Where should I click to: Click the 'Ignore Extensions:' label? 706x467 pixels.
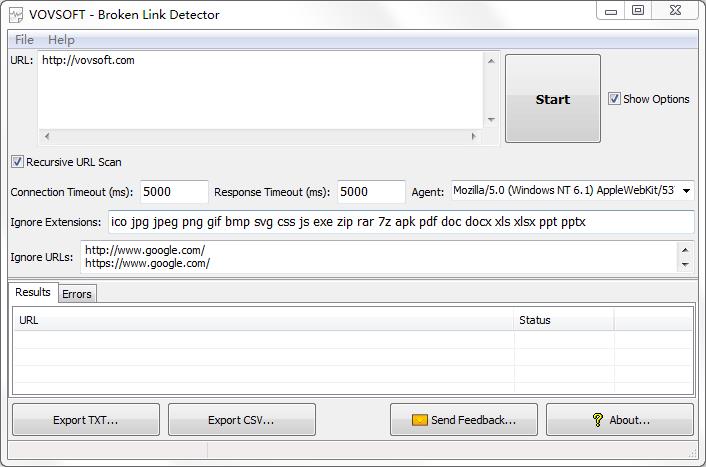(x=56, y=222)
